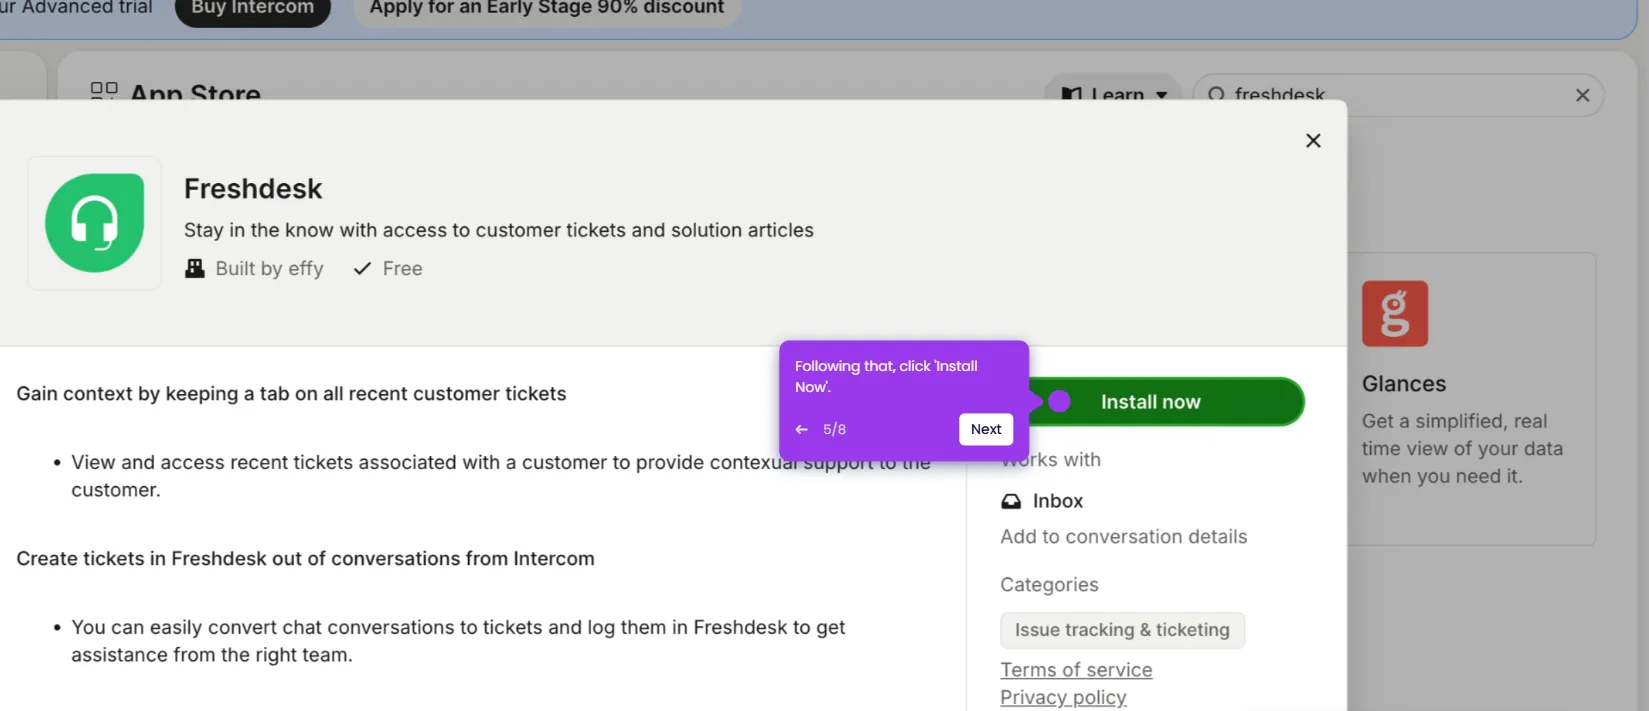Image resolution: width=1649 pixels, height=711 pixels.
Task: Click Buy Intercom button
Action: coord(253,10)
